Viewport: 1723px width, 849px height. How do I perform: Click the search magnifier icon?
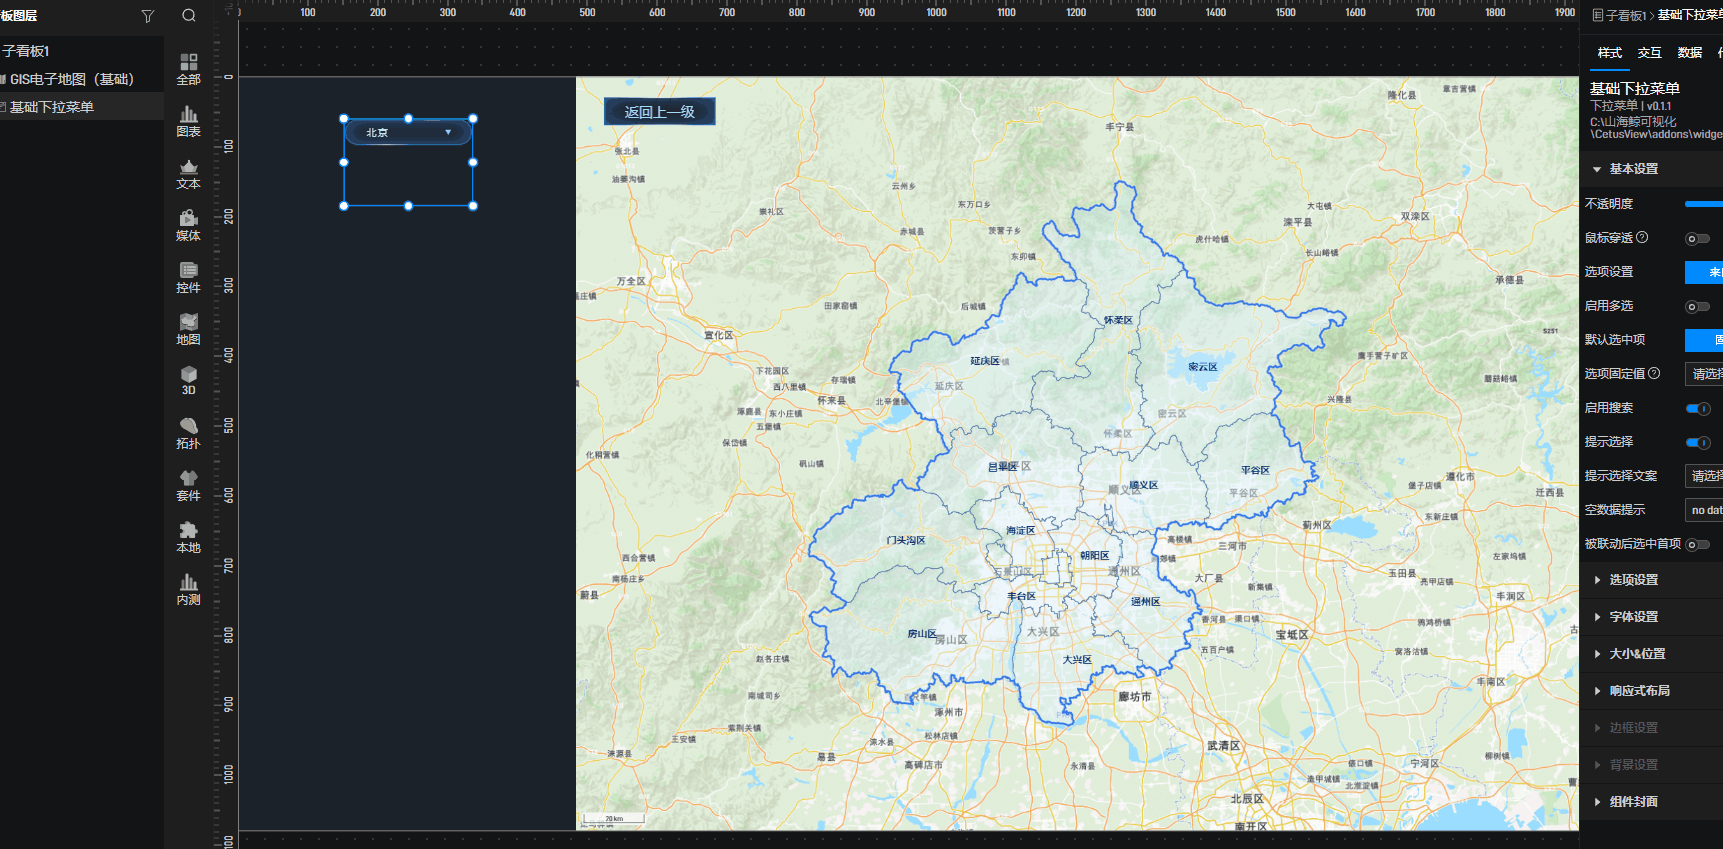tap(189, 16)
